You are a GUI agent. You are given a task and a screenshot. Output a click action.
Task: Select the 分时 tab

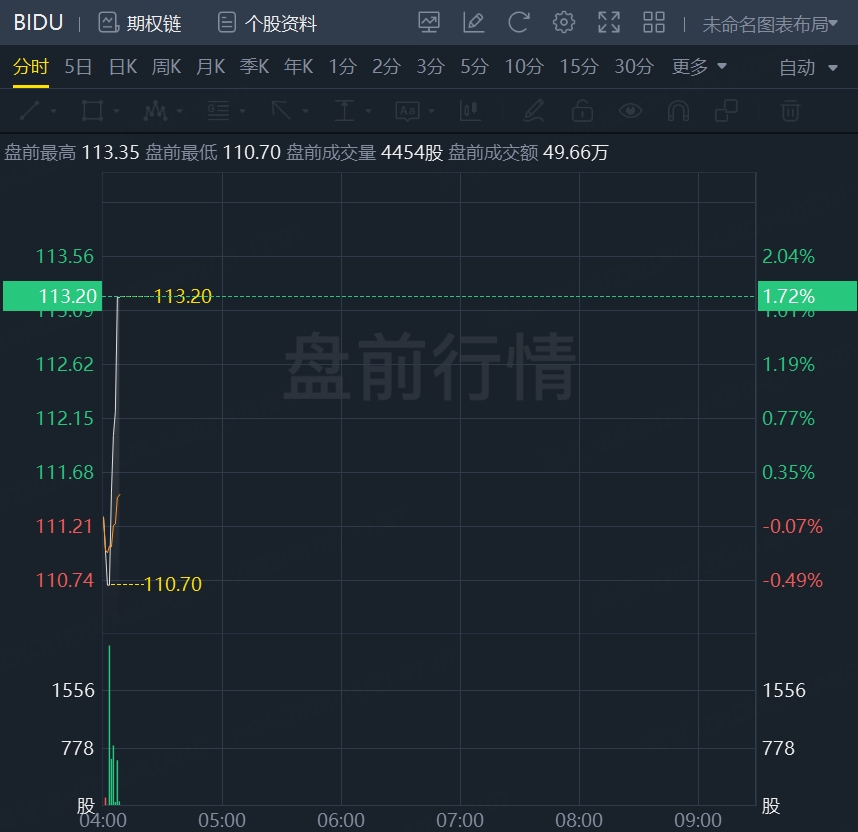click(31, 67)
